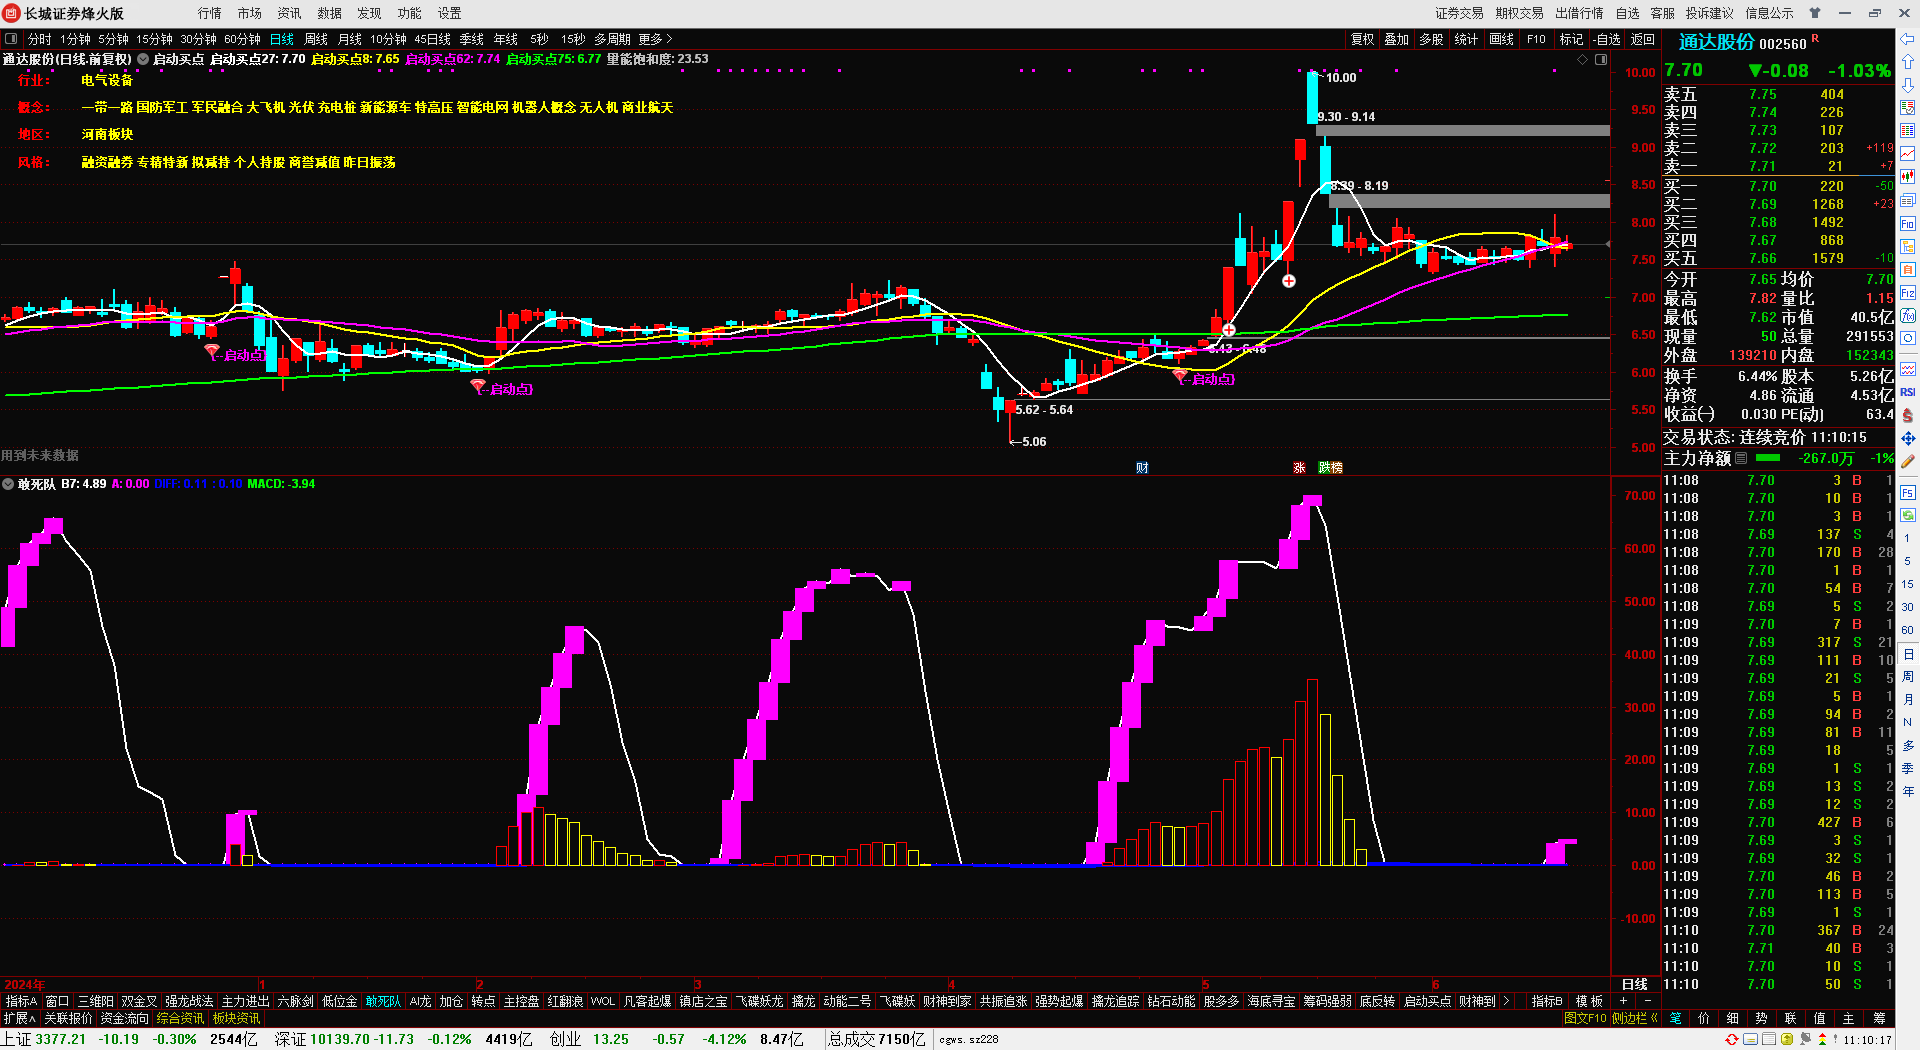Switch chart period to 周线
Viewport: 1920px width, 1050px height.
(316, 39)
